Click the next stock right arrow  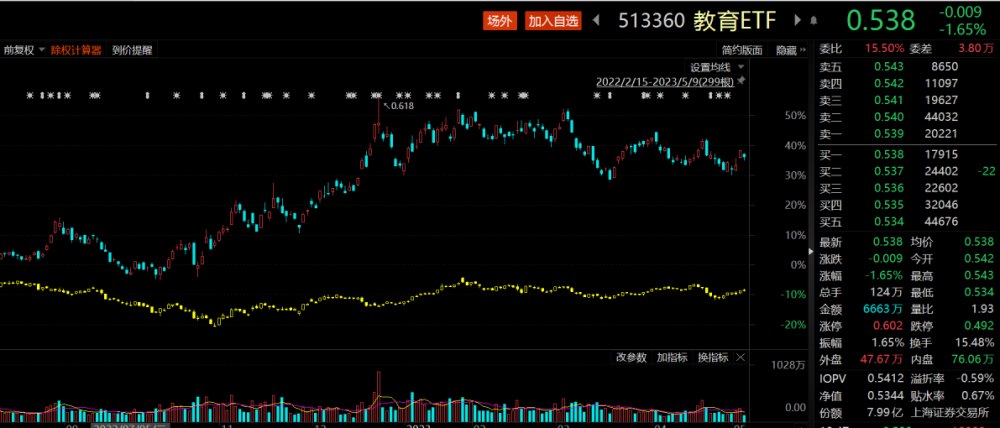click(x=797, y=20)
